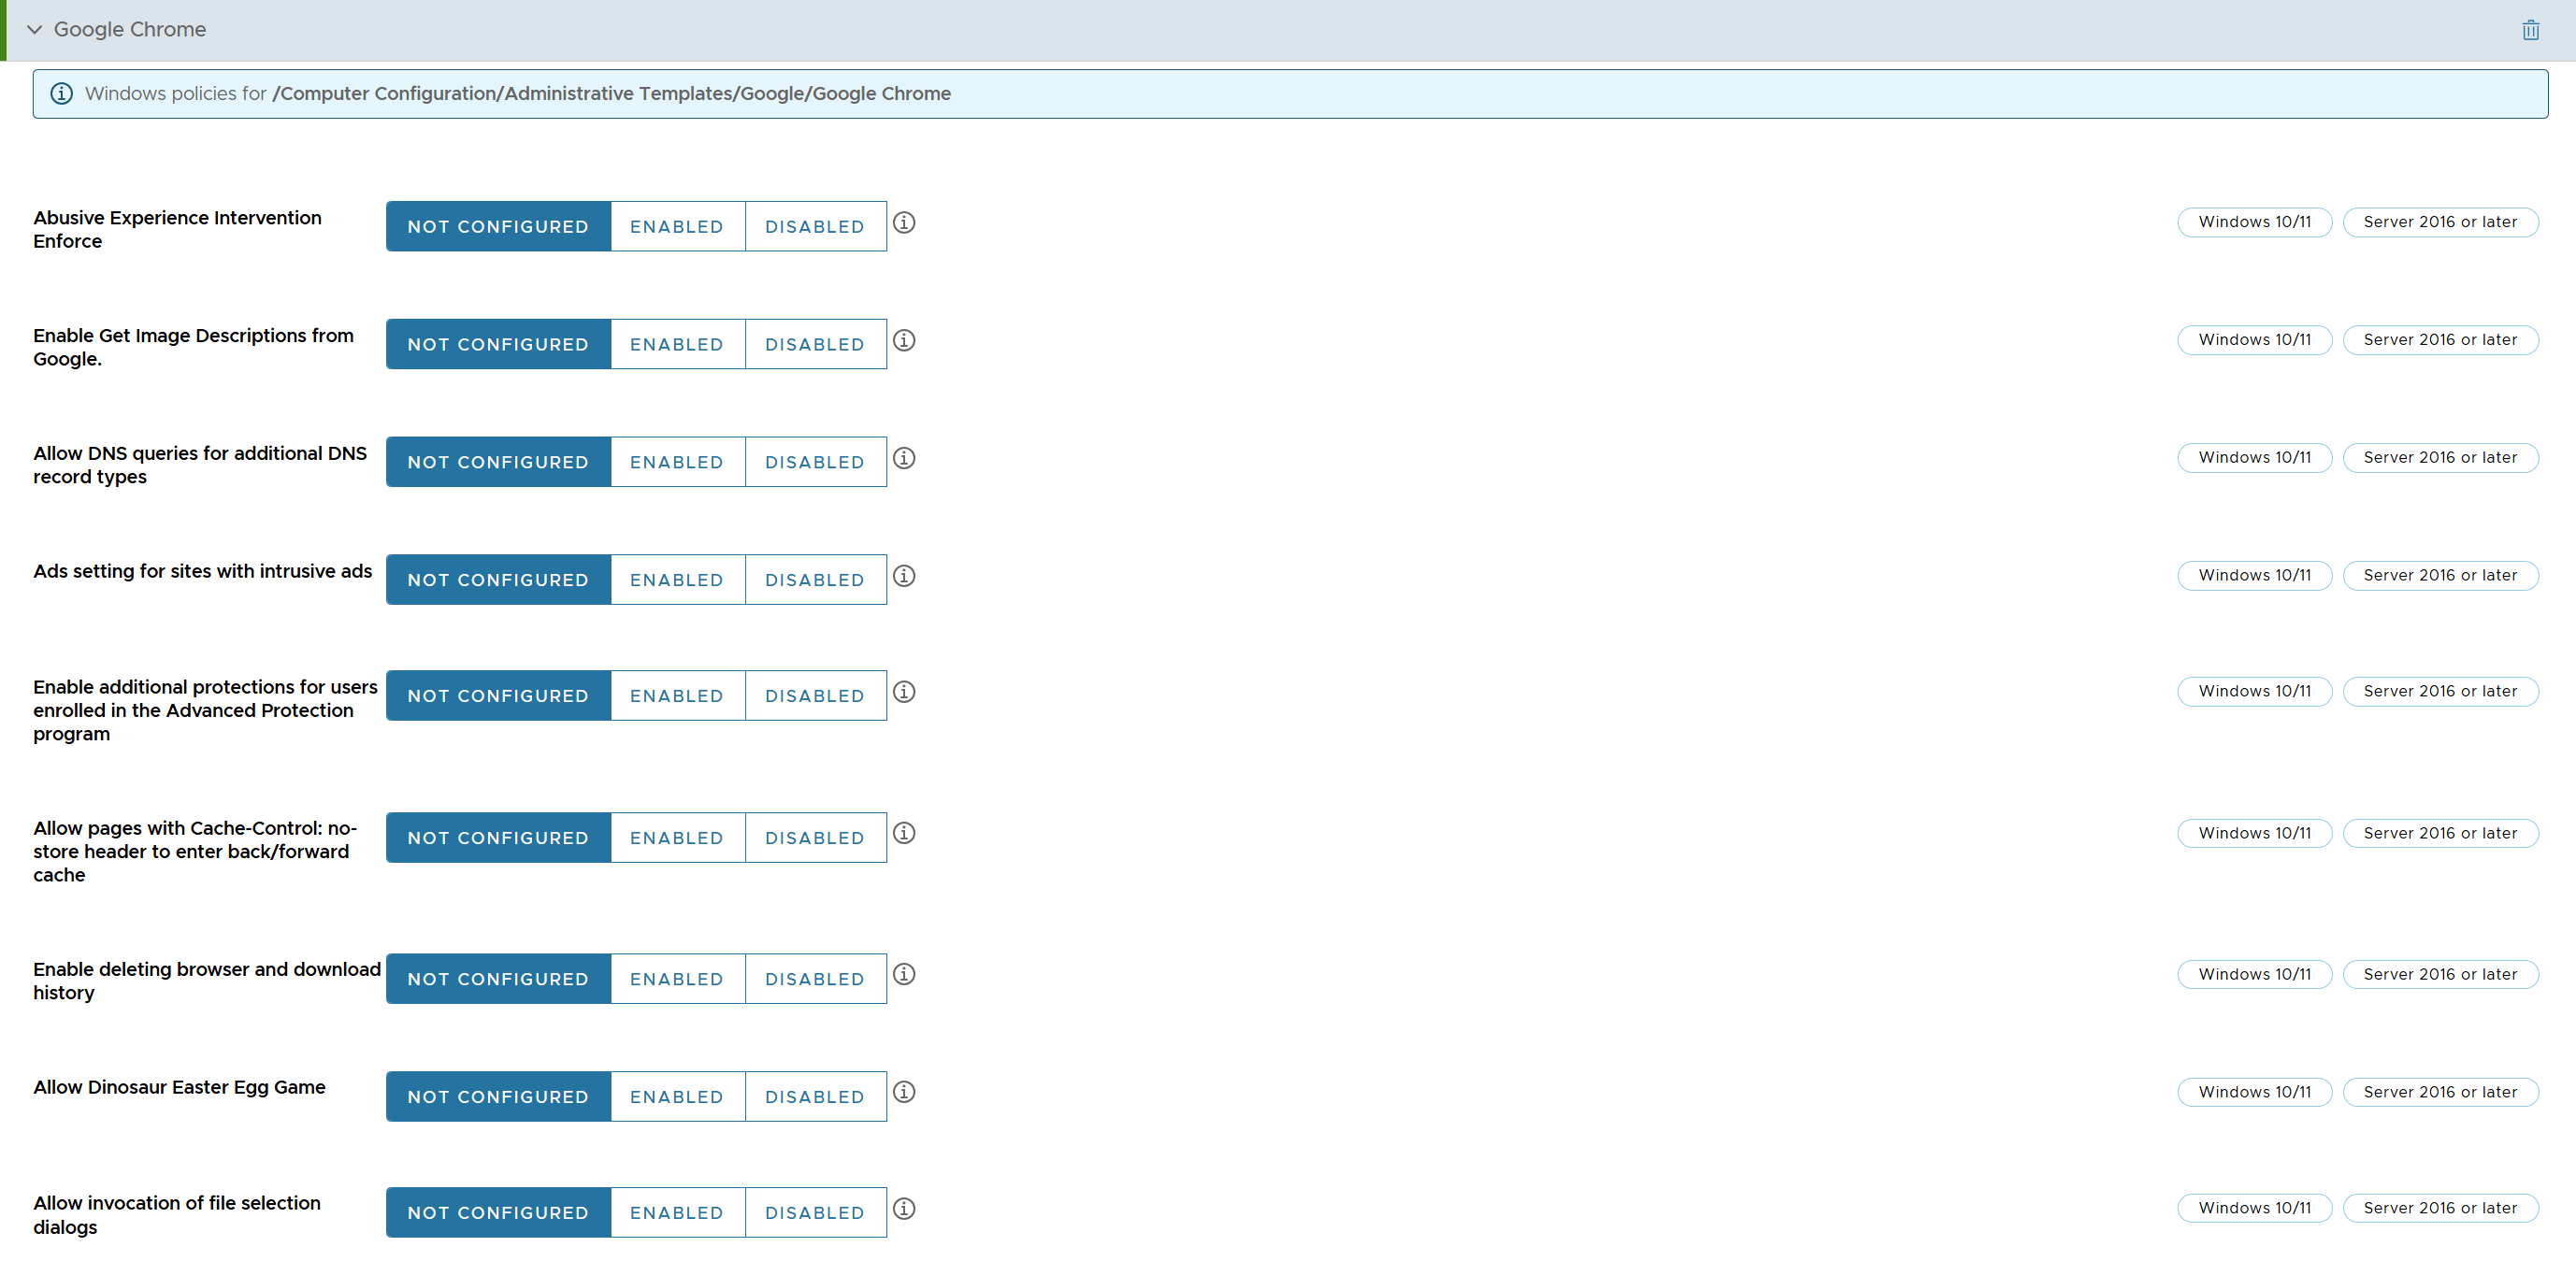Open info icon for Allow DNS queries policy
The height and width of the screenshot is (1261, 2576).
pos(904,459)
